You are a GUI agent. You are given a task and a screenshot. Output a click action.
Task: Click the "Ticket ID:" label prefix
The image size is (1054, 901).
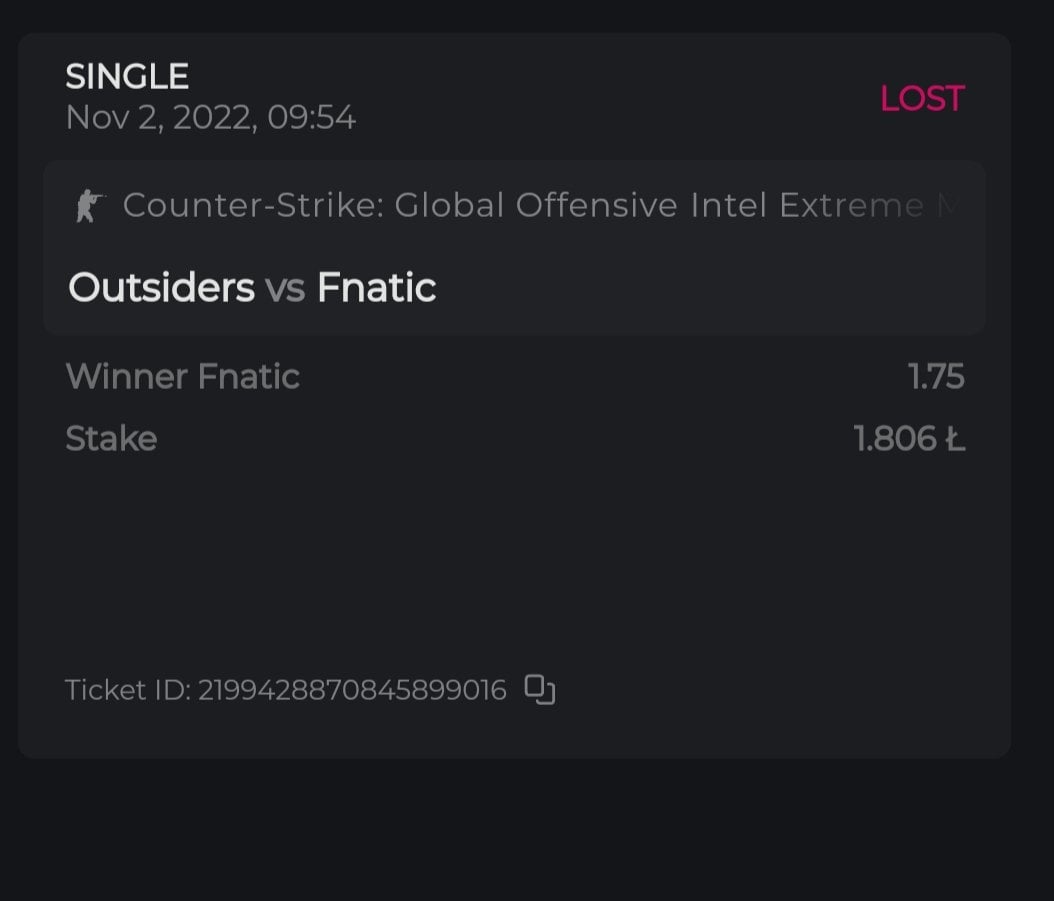click(127, 690)
